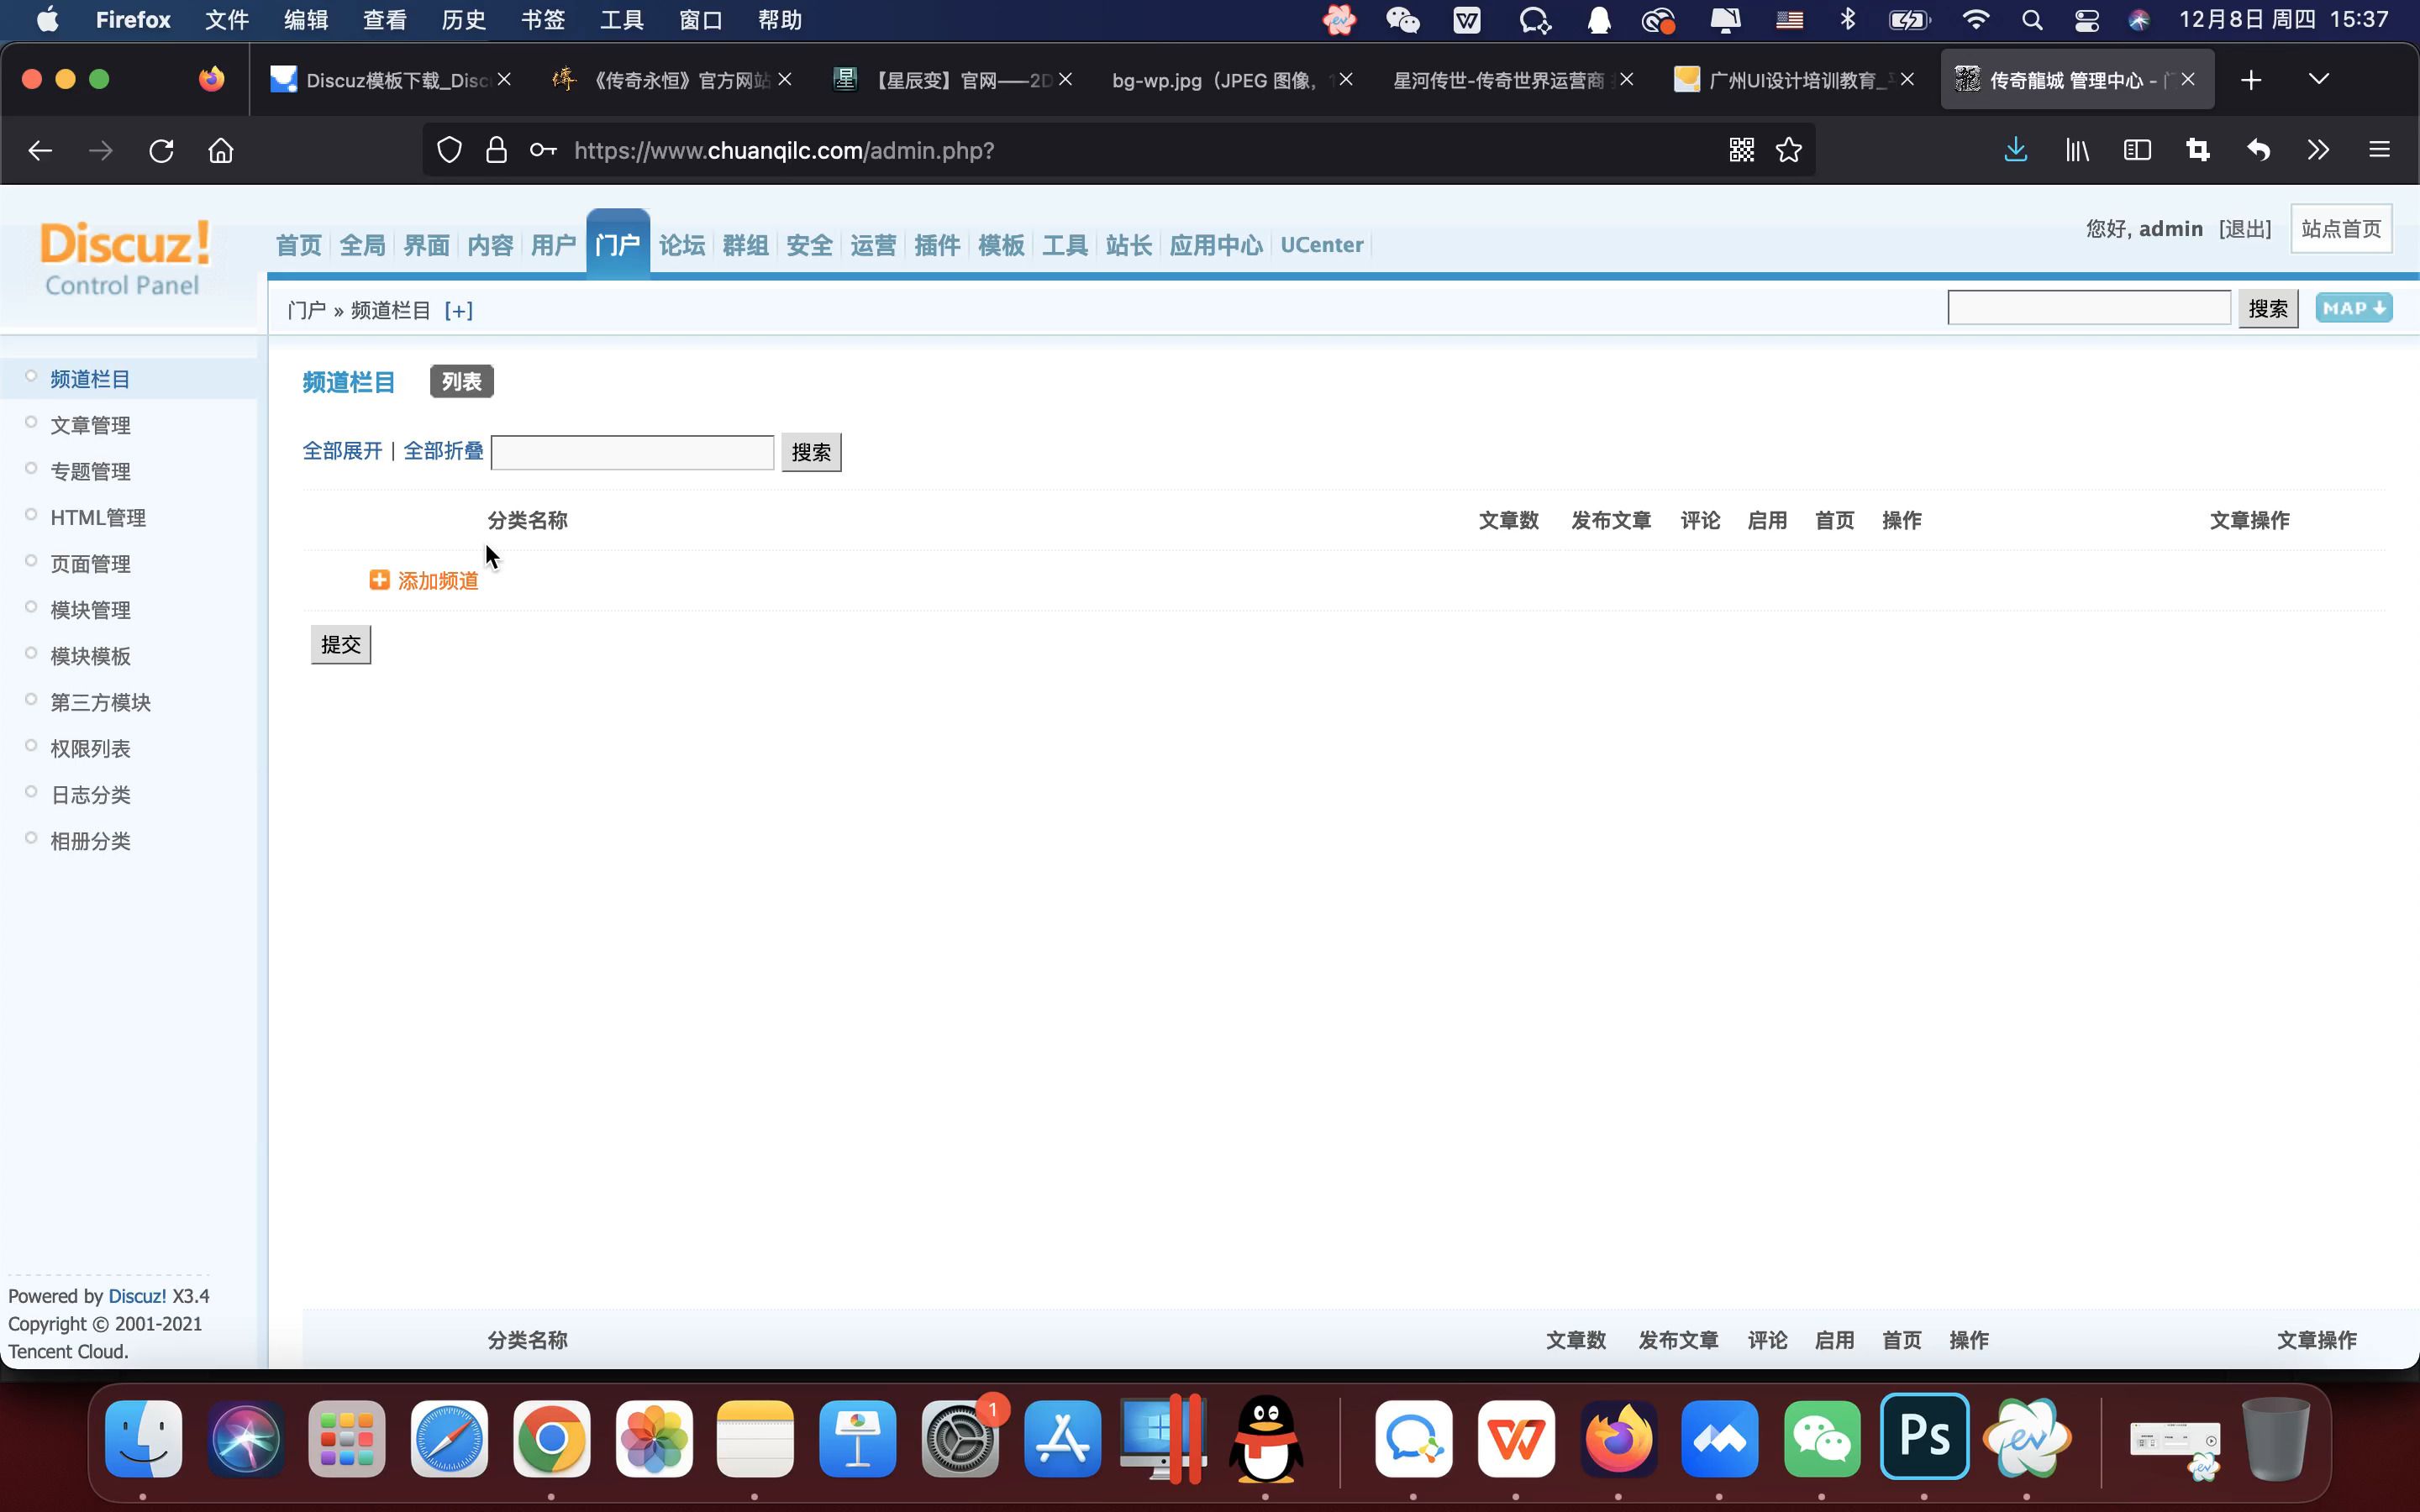Viewport: 2420px width, 1512px height.
Task: Click the 频道栏目 sidebar icon
Action: [31, 378]
